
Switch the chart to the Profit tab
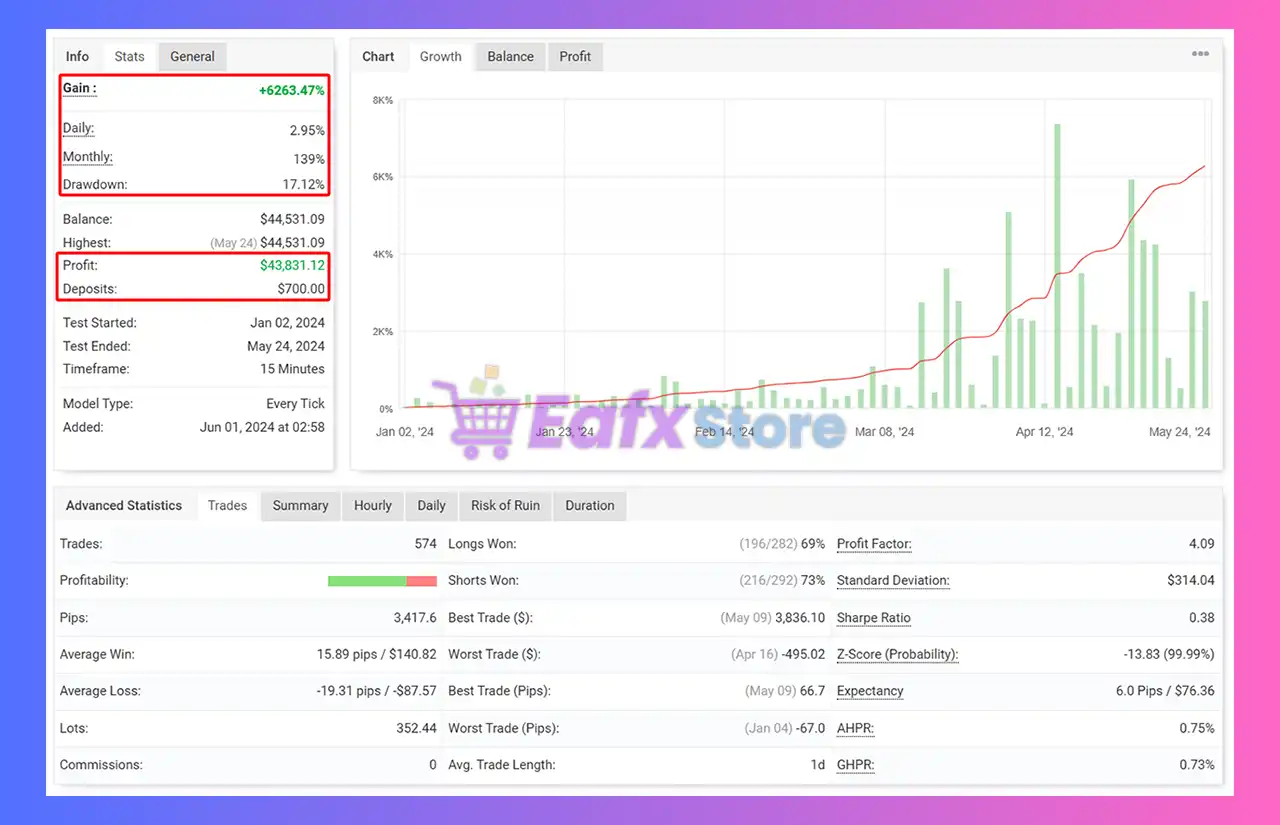pos(575,57)
